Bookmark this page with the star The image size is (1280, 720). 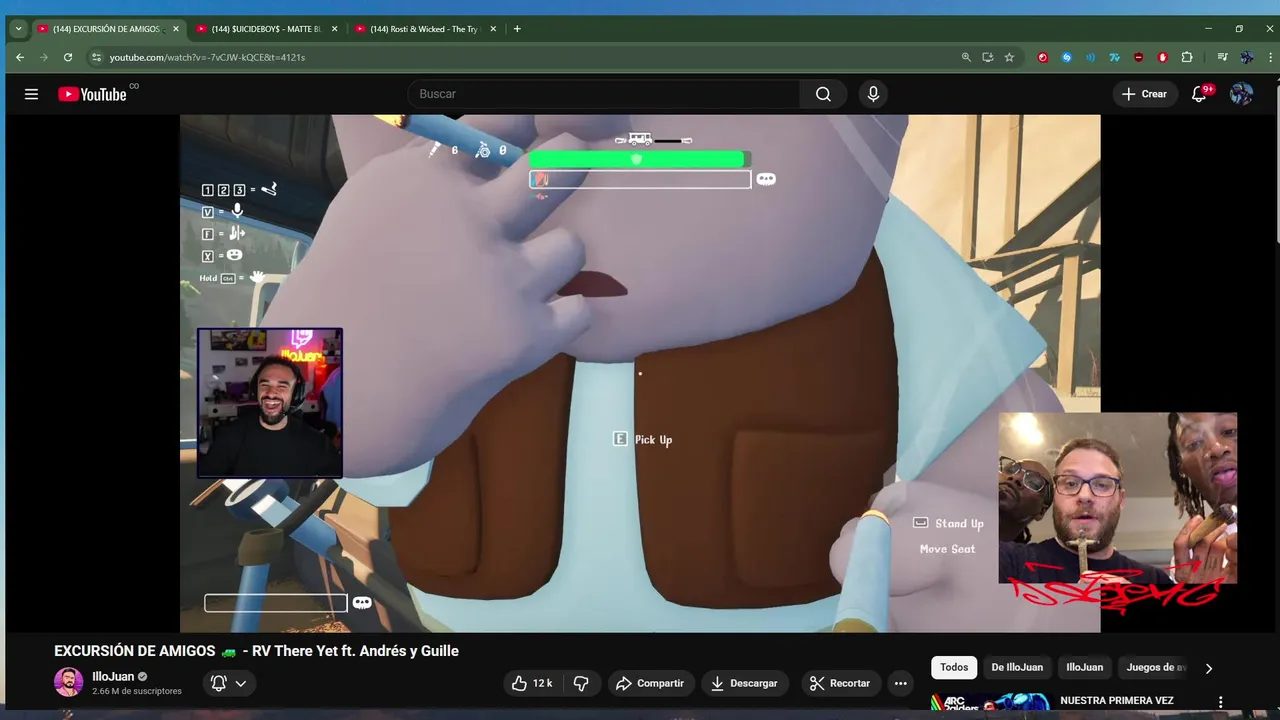1009,57
